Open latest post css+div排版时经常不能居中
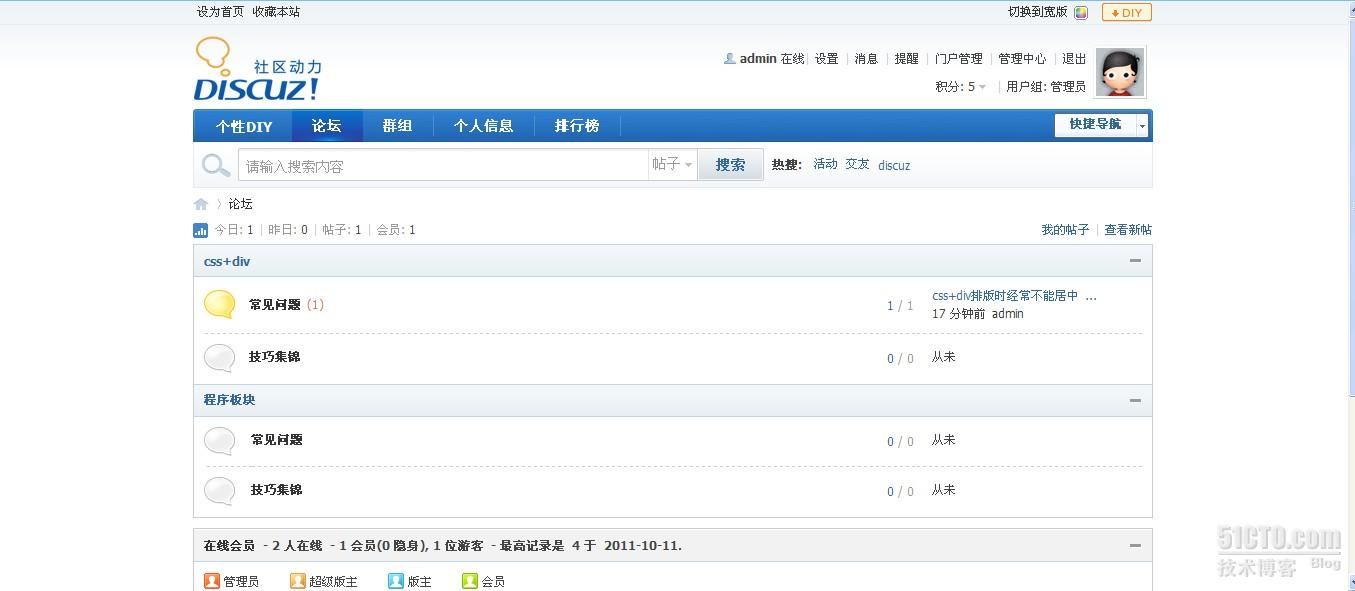The image size is (1355, 591). click(1014, 296)
